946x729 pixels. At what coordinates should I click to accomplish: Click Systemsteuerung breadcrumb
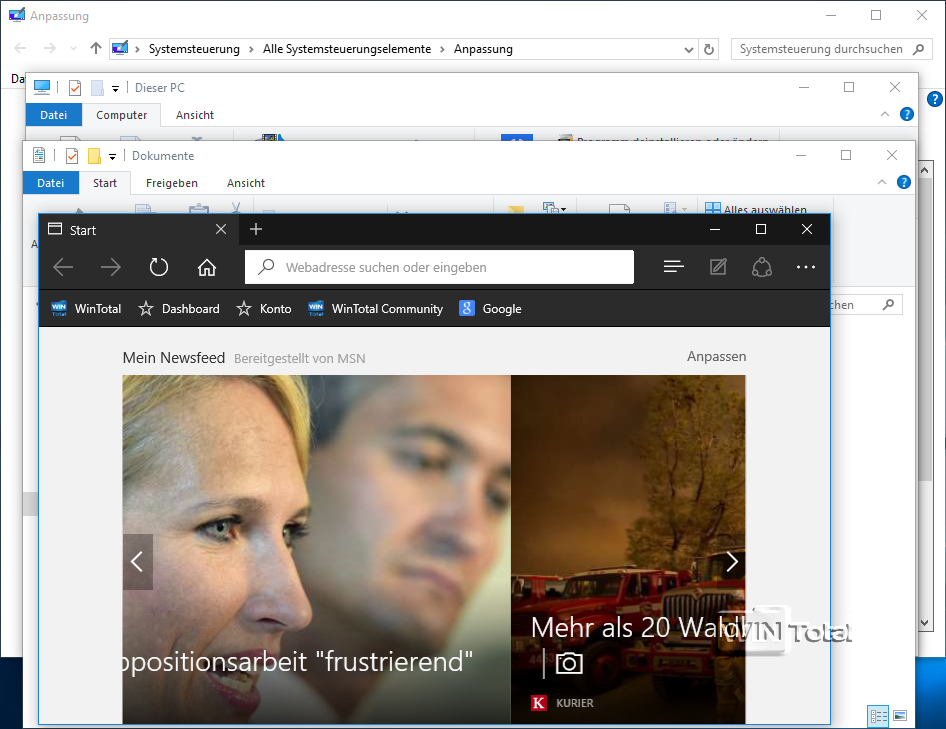pyautogui.click(x=194, y=49)
